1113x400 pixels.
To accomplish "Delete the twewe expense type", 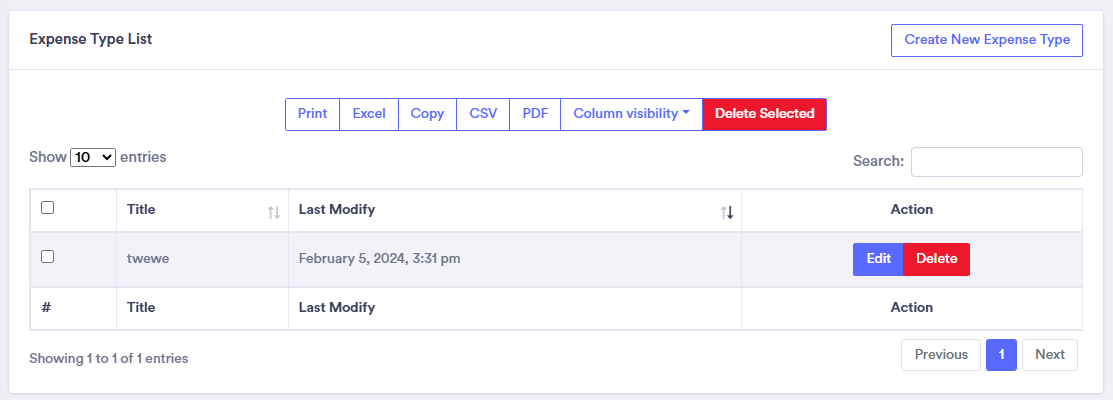I will click(x=936, y=259).
